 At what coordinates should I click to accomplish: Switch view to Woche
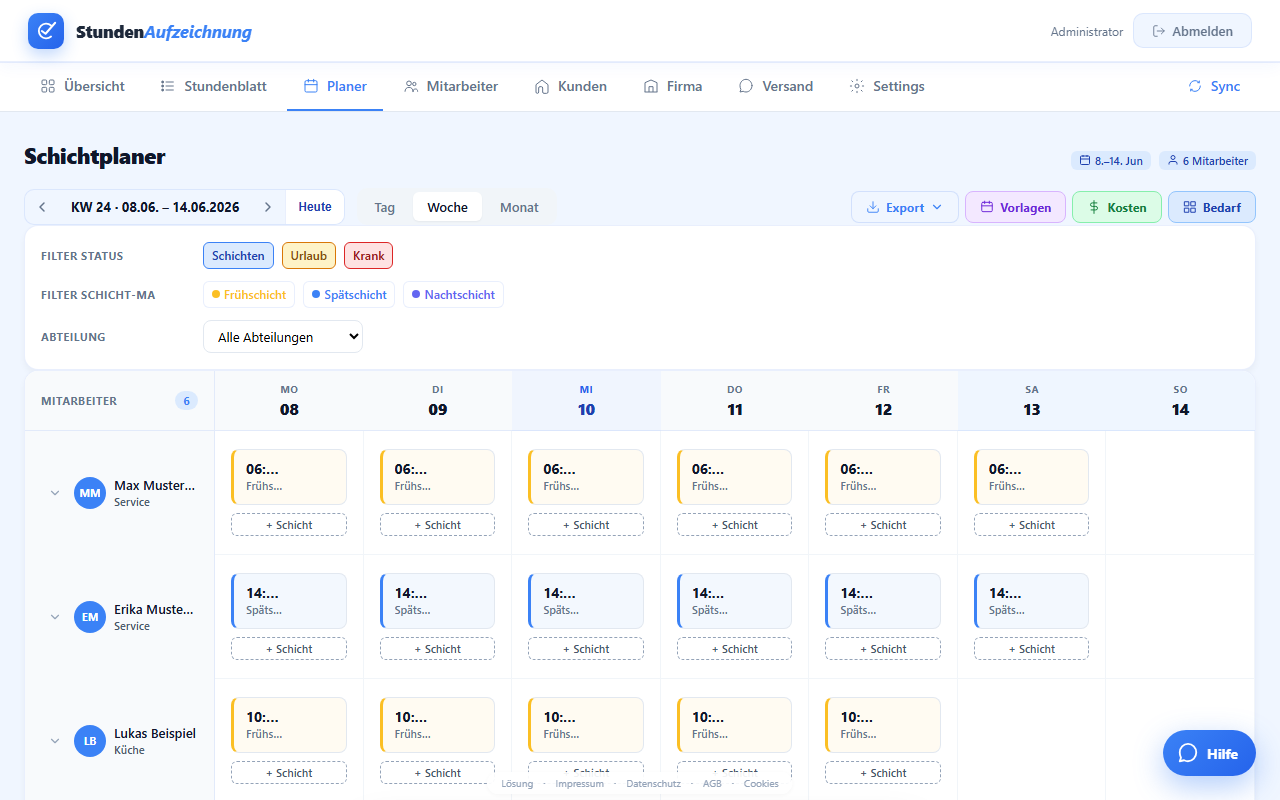coord(448,207)
